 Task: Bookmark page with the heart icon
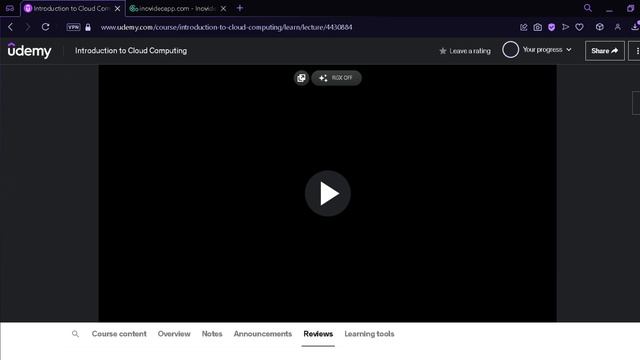(579, 27)
